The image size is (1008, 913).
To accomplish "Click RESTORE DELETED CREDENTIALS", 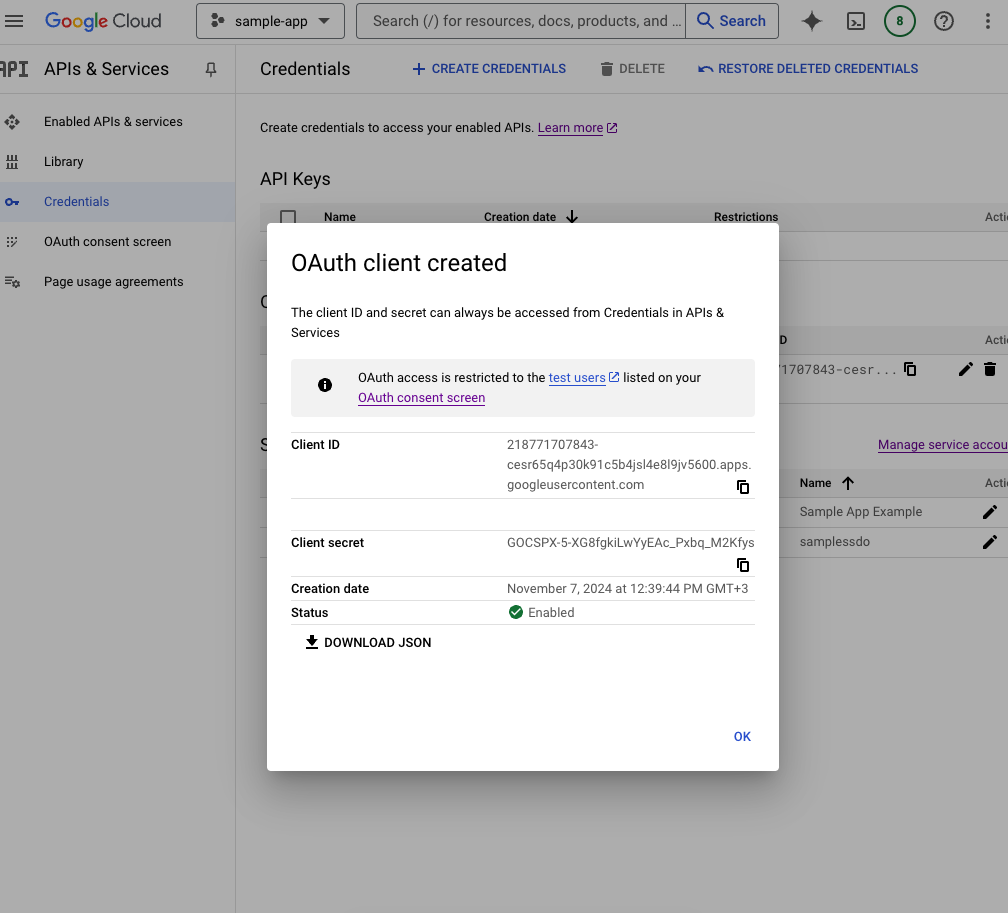I will click(x=808, y=69).
